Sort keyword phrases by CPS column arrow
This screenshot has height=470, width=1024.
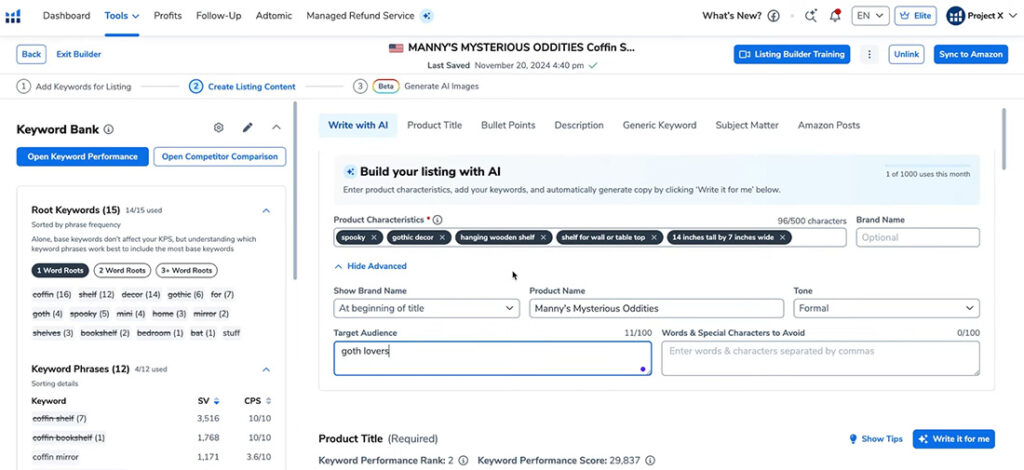point(268,401)
